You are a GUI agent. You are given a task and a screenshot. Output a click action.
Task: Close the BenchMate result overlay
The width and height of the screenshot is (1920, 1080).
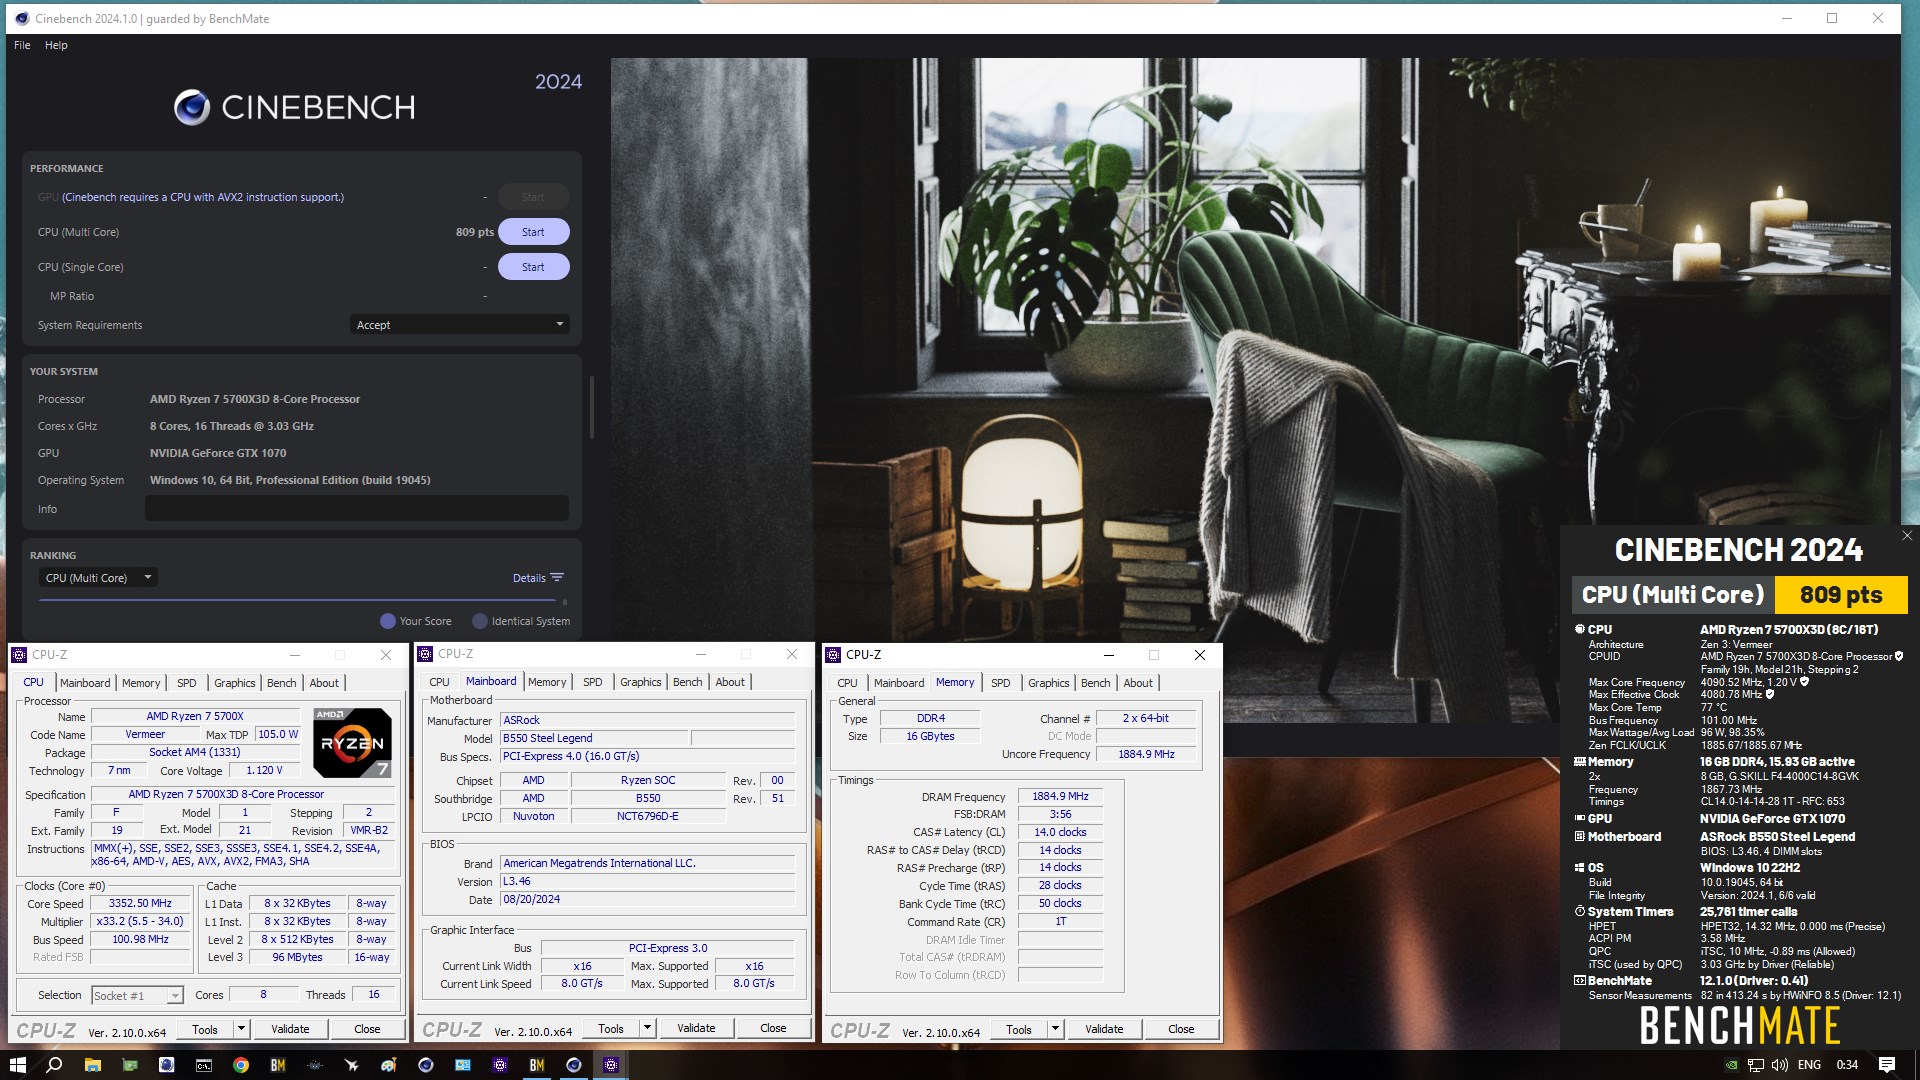tap(1907, 536)
